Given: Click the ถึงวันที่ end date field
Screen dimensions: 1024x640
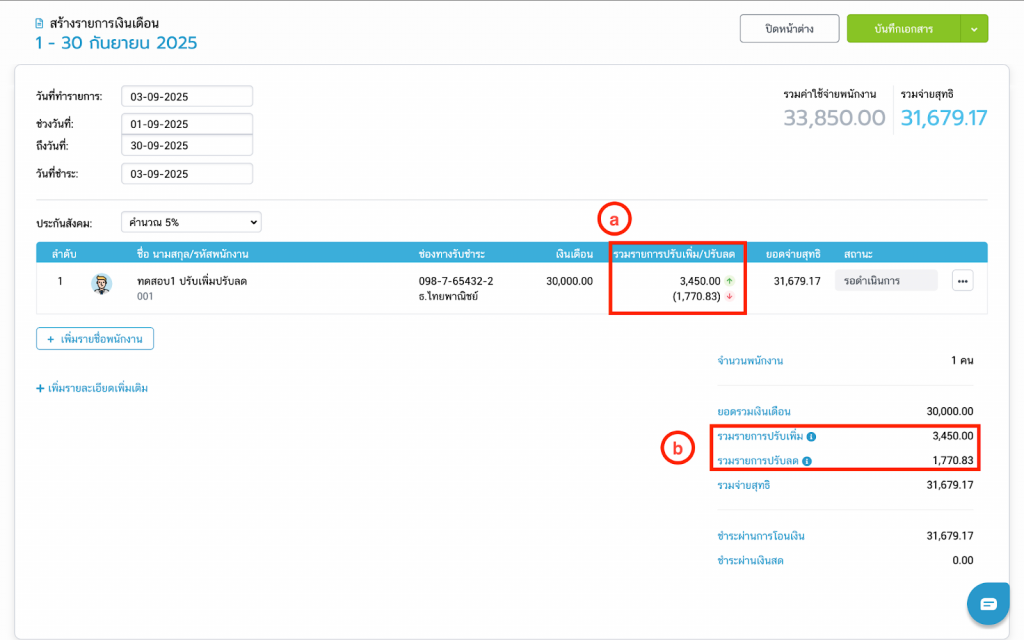Looking at the screenshot, I should point(187,146).
